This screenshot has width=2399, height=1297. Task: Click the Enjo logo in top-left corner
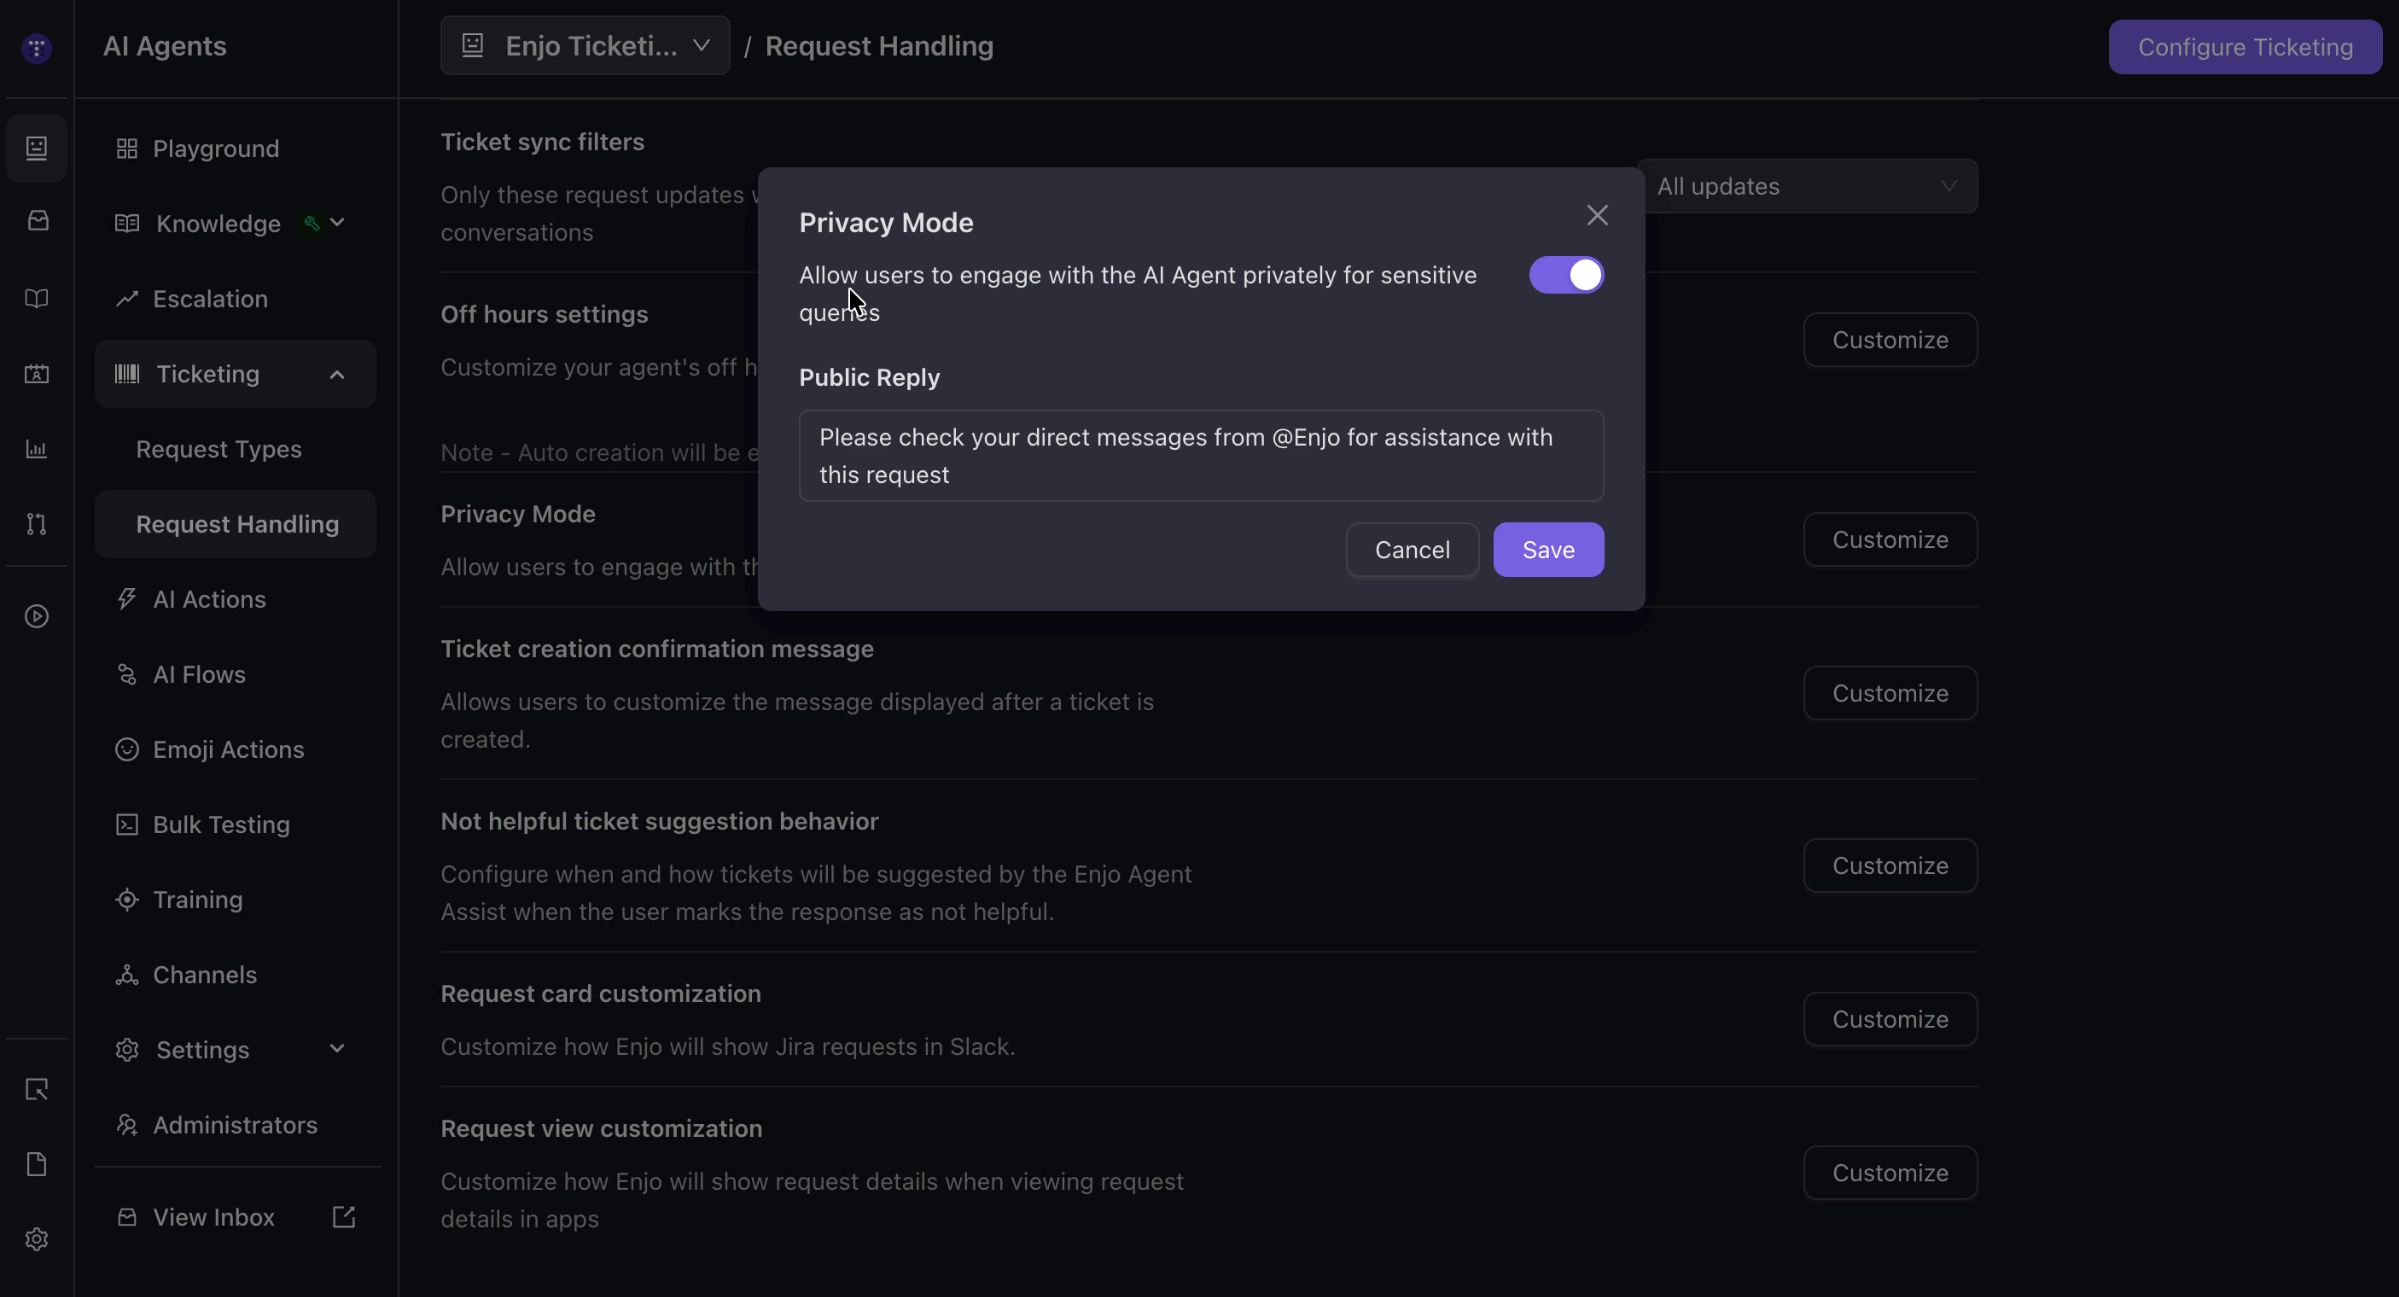click(x=37, y=47)
